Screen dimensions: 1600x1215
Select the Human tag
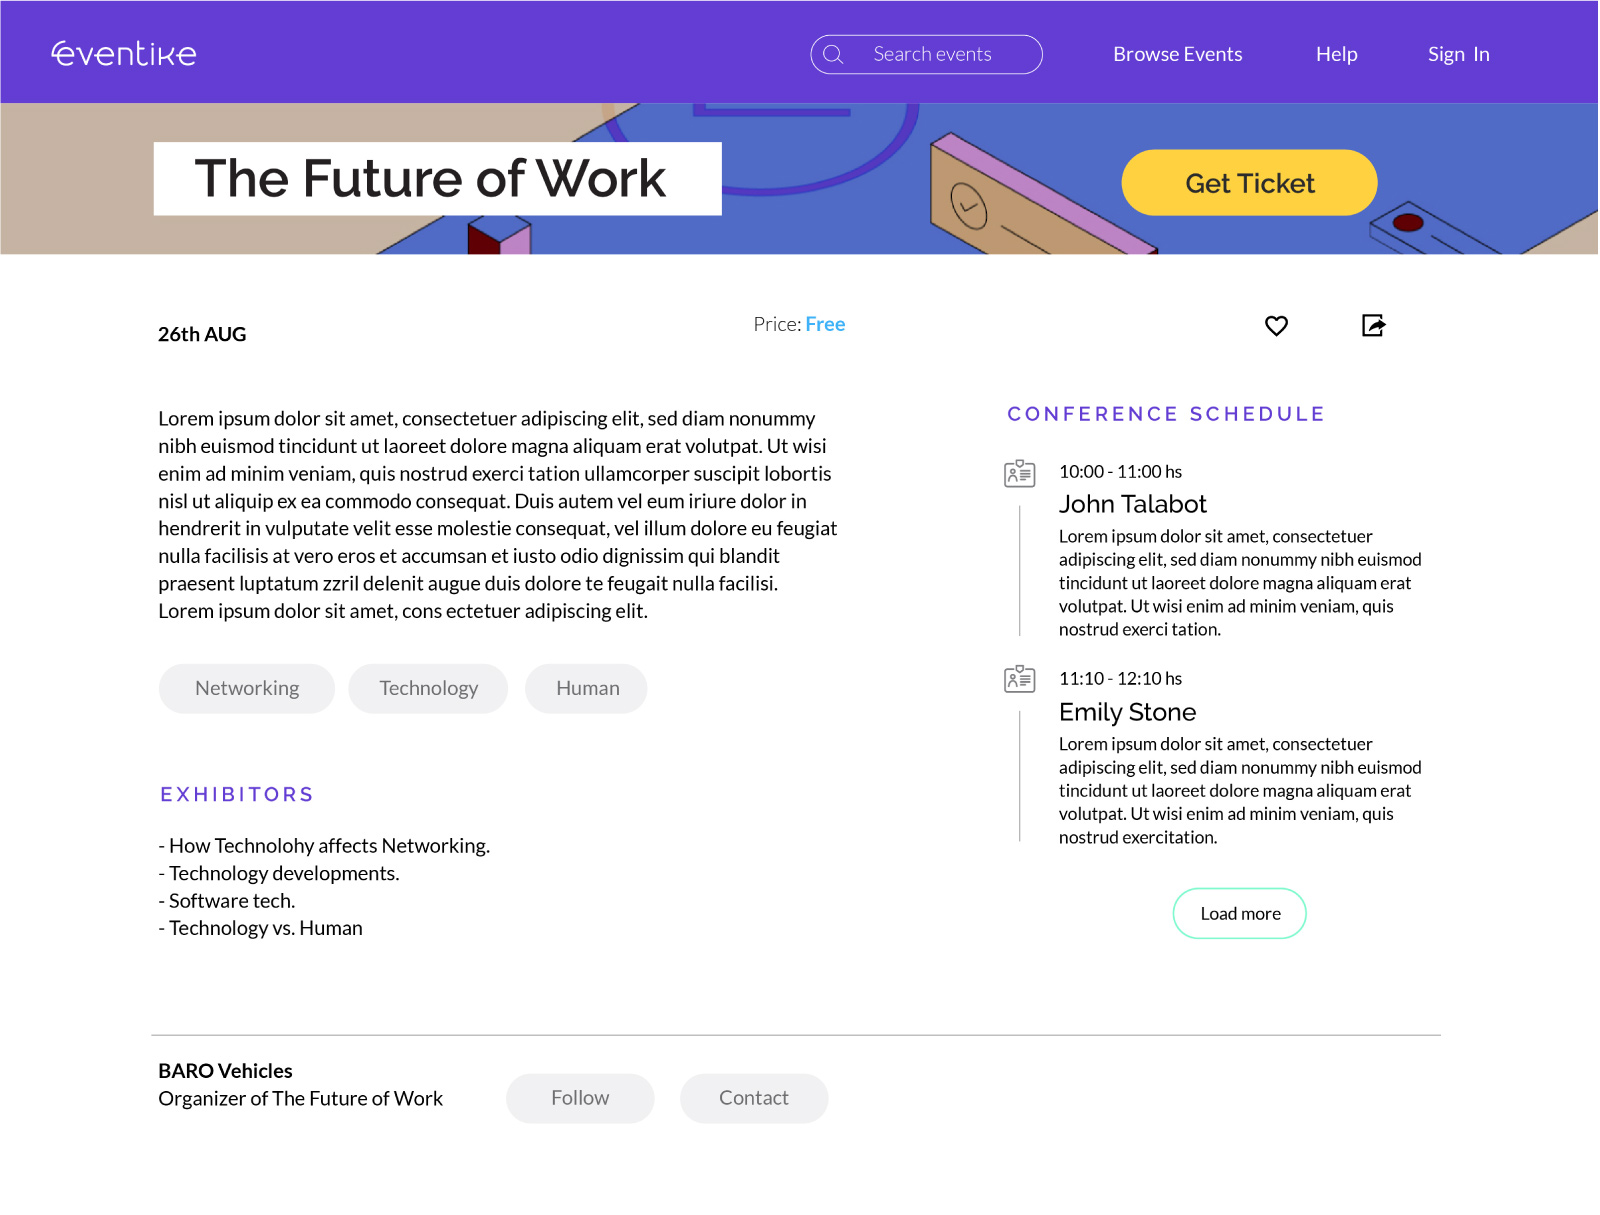pos(587,688)
